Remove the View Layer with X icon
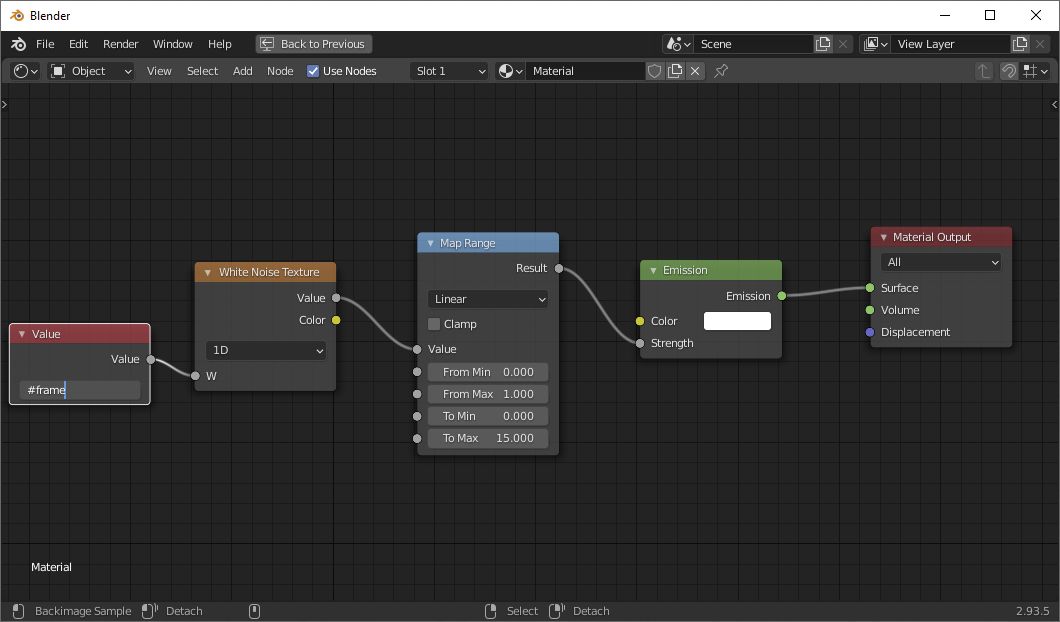The height and width of the screenshot is (622, 1060). coord(1040,44)
